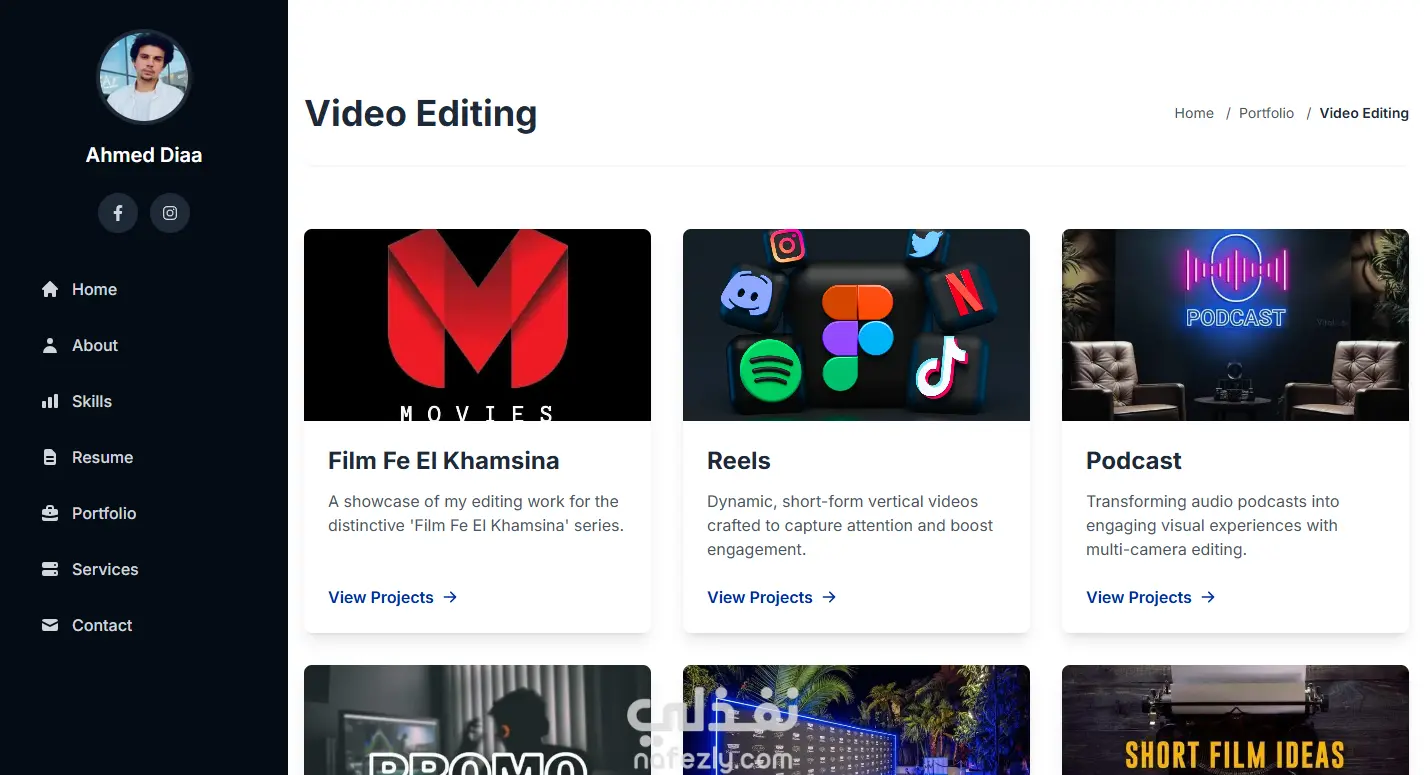
Task: Click the Skills bar chart icon
Action: pyautogui.click(x=50, y=401)
